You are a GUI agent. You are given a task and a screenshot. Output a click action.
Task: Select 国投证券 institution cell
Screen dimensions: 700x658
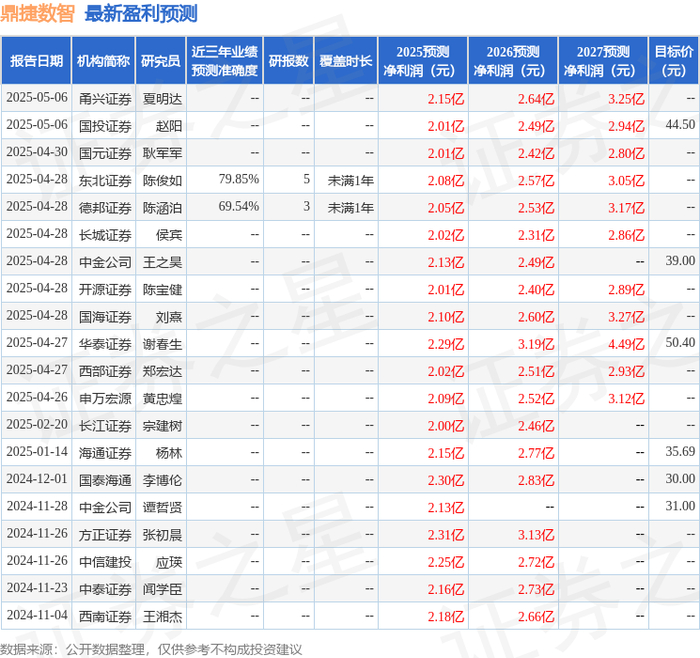[x=105, y=126]
